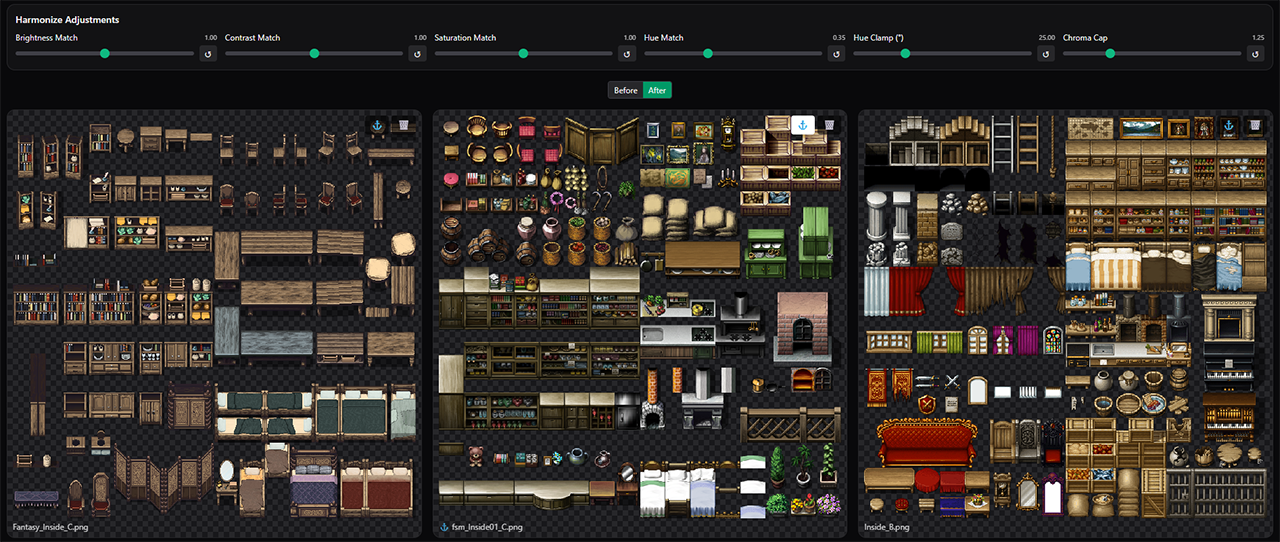Click the Inside_B.png filename
This screenshot has width=1280, height=542.
pyautogui.click(x=887, y=526)
